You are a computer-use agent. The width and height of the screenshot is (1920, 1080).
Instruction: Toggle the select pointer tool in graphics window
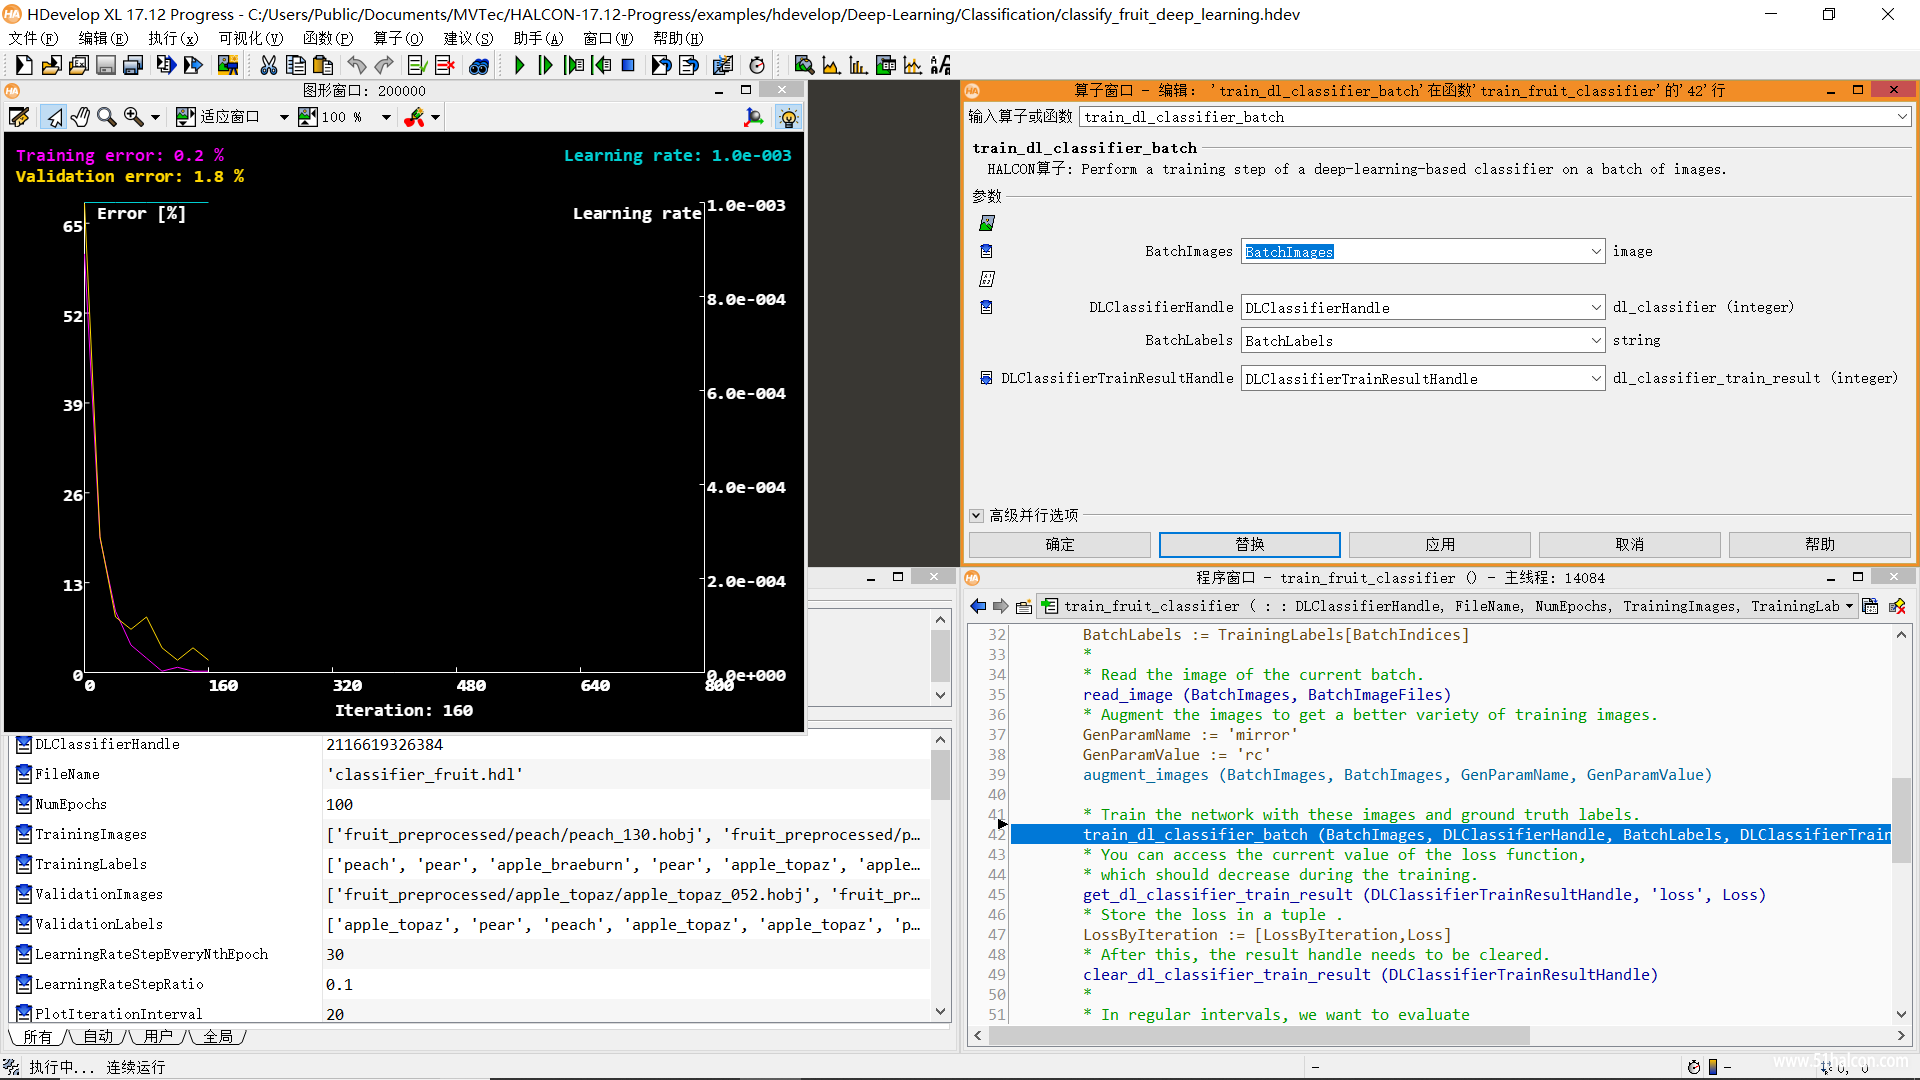(53, 117)
